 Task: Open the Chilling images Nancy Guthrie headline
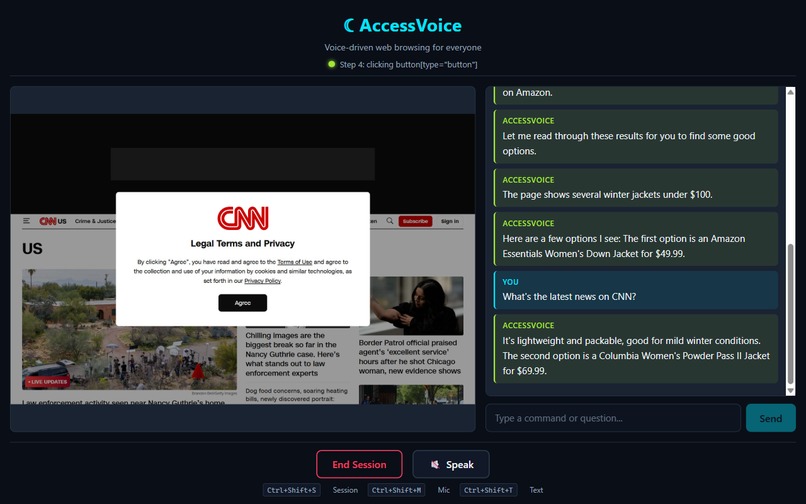pyautogui.click(x=292, y=354)
